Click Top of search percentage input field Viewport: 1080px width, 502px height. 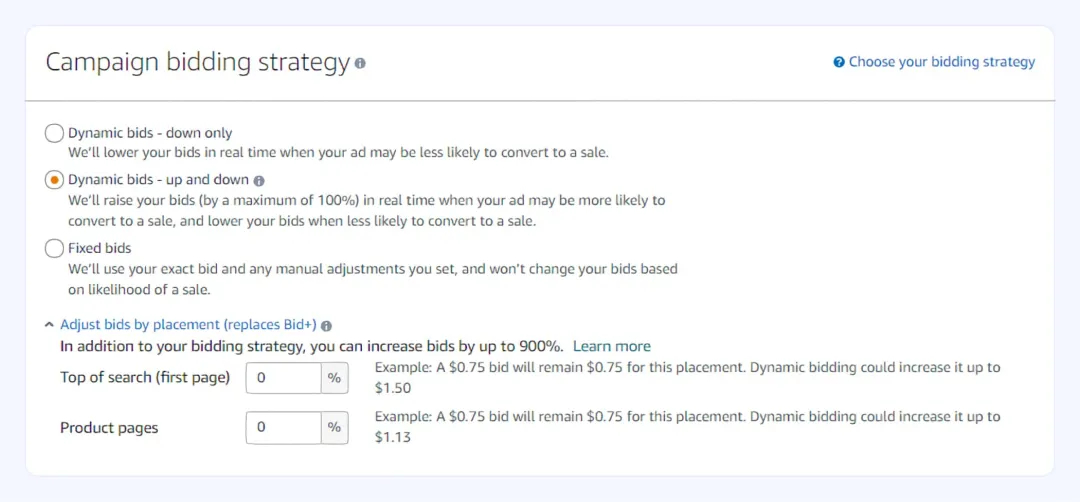[283, 378]
